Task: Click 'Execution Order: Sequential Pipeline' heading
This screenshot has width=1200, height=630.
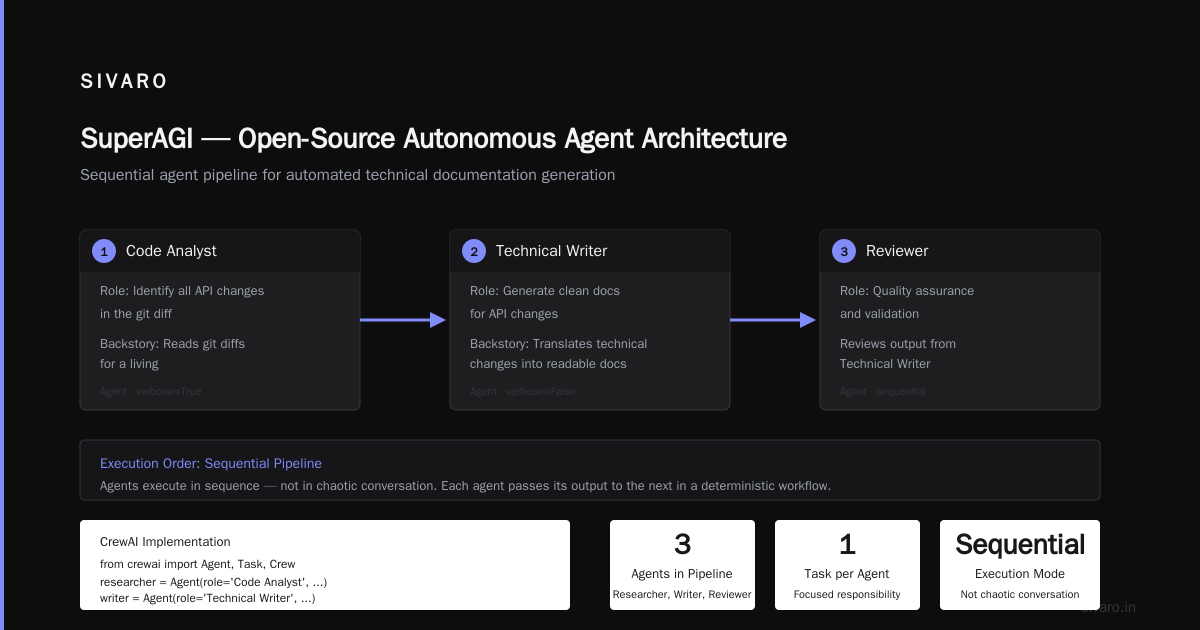Action: (x=211, y=464)
